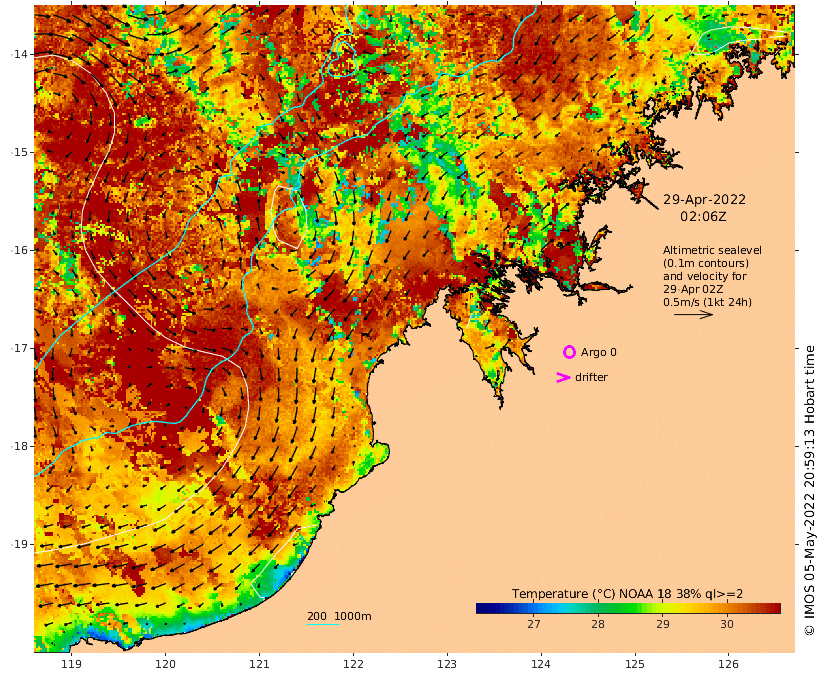Click the '200 1000m' depth legend text
The image size is (820, 680).
click(339, 616)
